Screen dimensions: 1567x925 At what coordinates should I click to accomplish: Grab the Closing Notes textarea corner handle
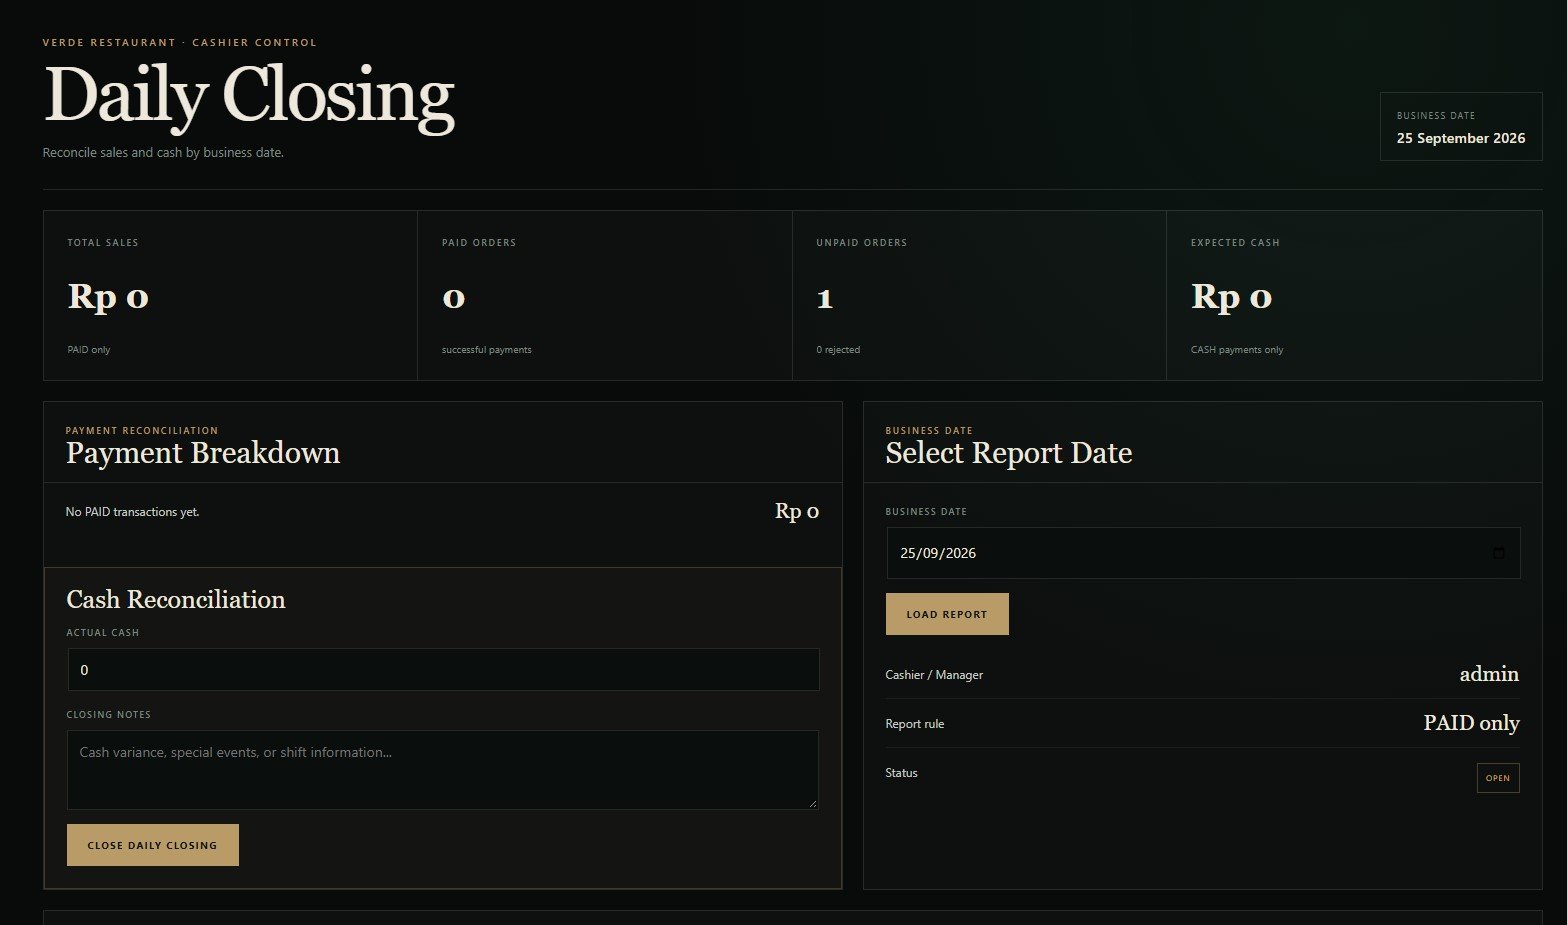(812, 802)
